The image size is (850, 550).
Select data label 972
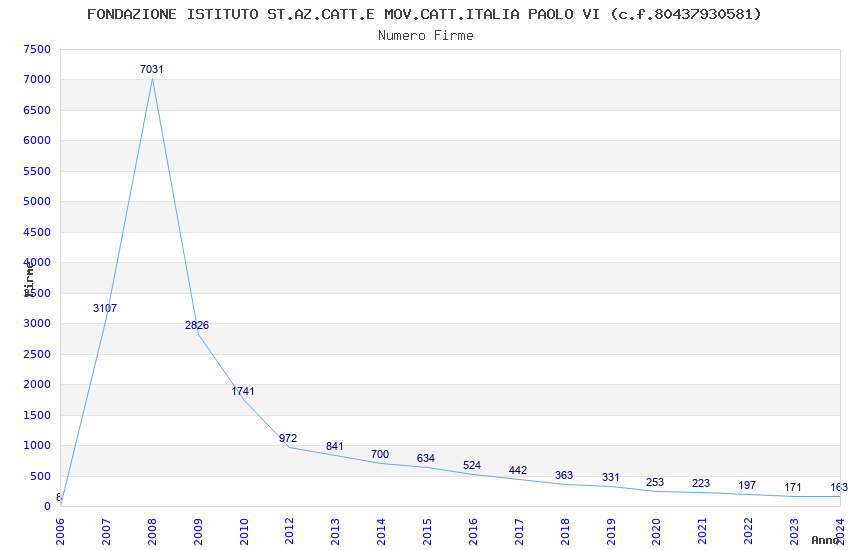(x=288, y=438)
